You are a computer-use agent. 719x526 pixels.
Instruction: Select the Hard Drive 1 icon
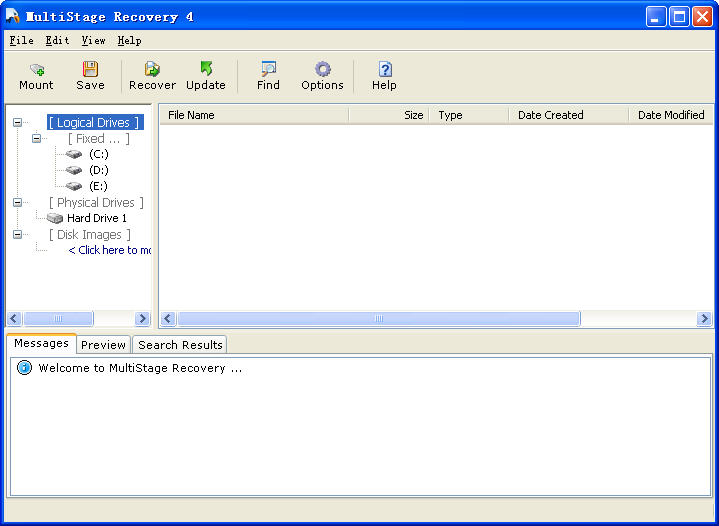(x=54, y=218)
